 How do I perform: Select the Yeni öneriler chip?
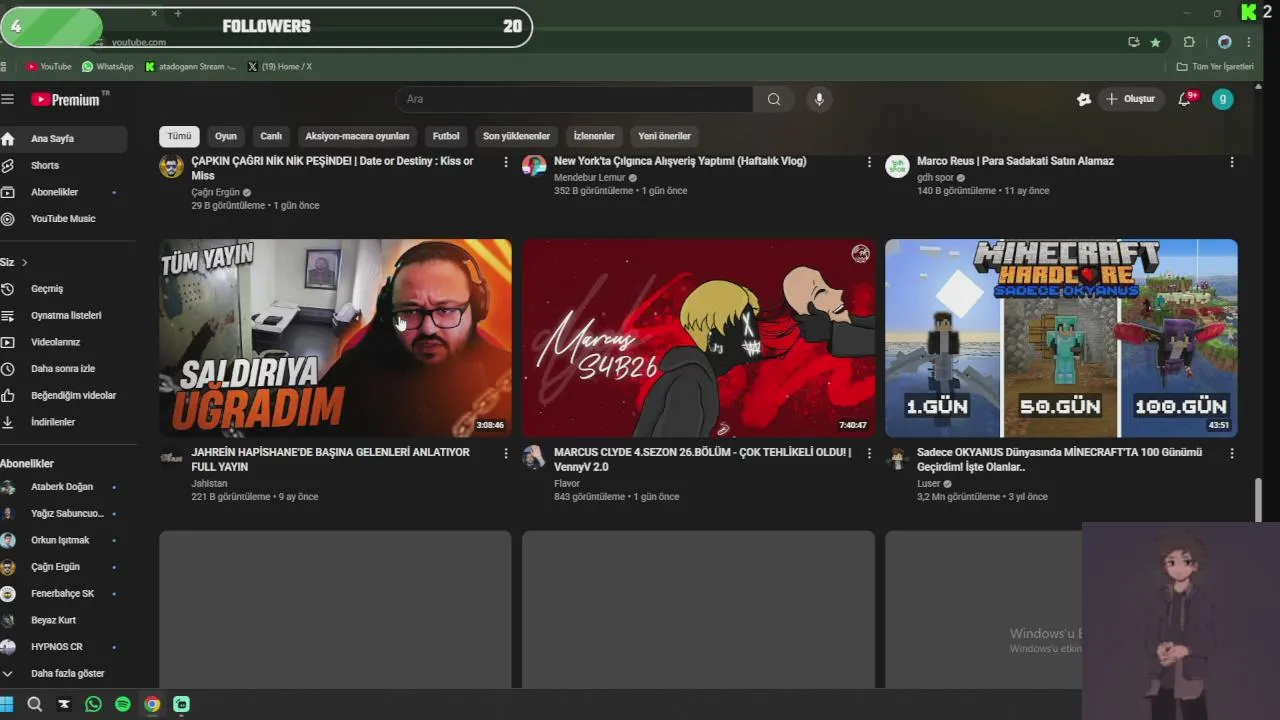point(665,136)
